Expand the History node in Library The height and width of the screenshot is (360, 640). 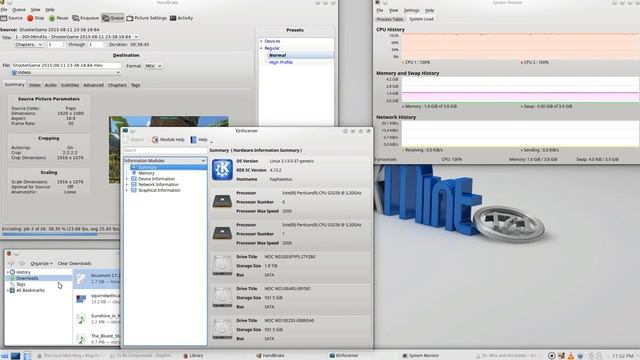point(8,272)
